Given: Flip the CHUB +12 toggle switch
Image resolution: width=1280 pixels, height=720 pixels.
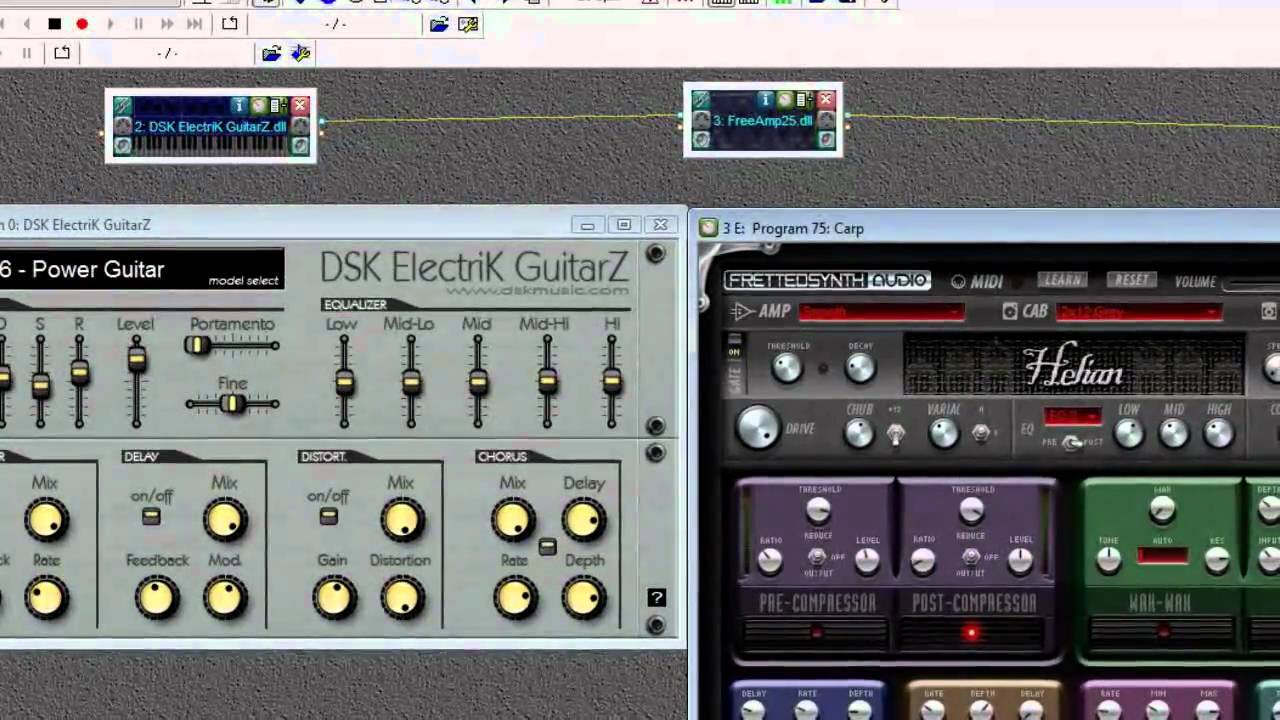Looking at the screenshot, I should click(896, 433).
